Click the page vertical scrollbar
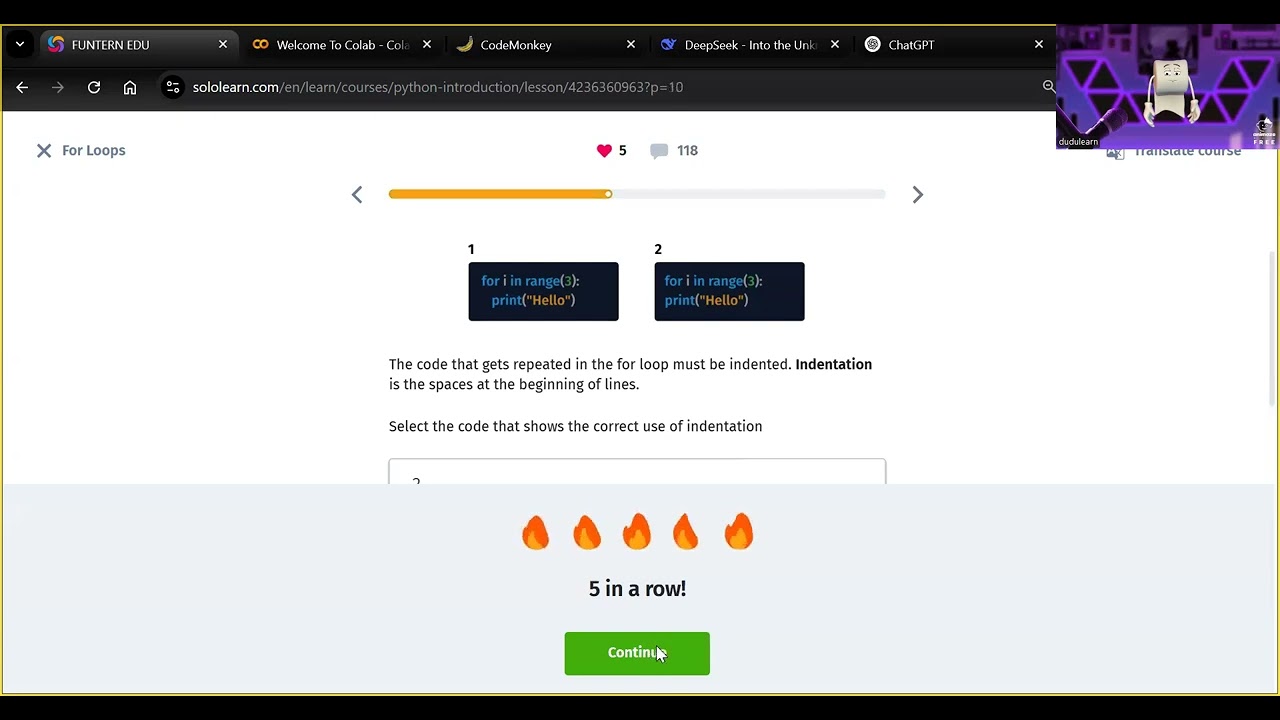1280x720 pixels. coord(1273,328)
